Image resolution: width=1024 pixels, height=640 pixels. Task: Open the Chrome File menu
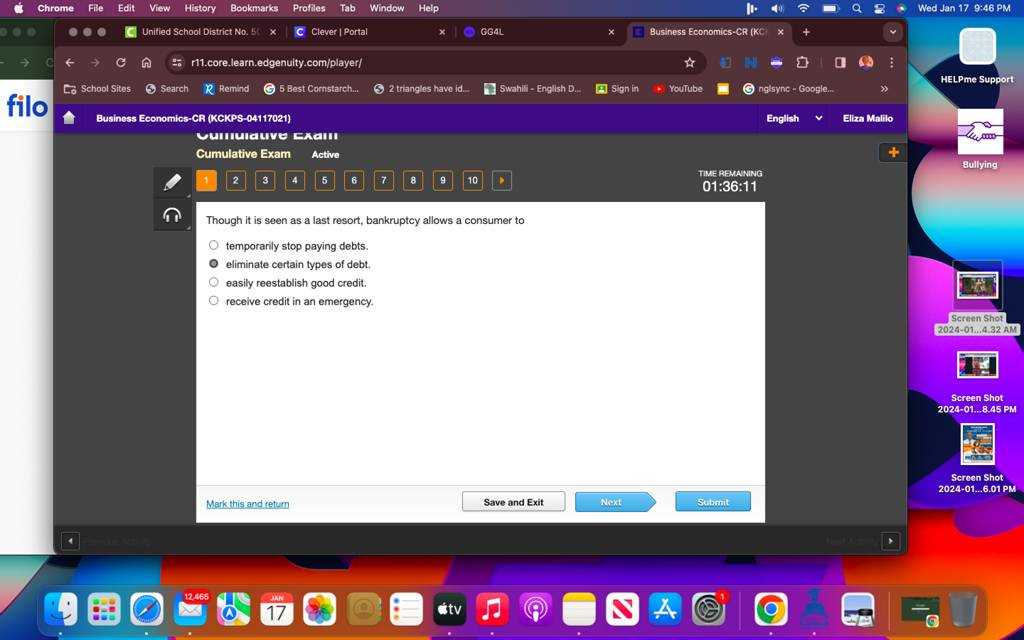click(95, 8)
